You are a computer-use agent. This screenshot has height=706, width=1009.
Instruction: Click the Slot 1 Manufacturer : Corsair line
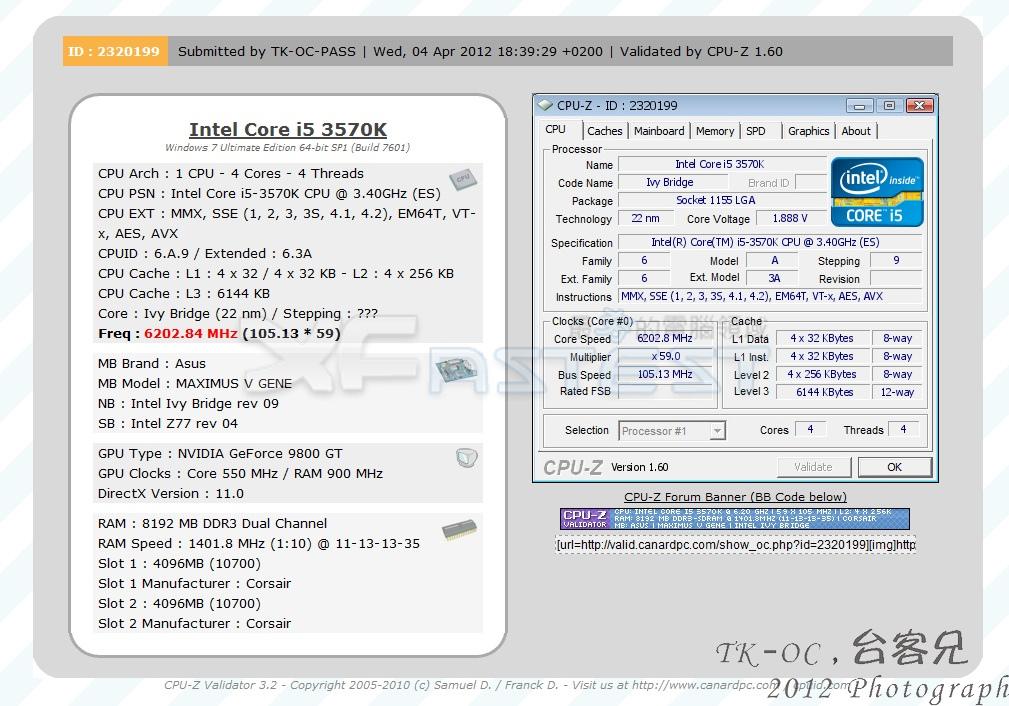[x=194, y=584]
